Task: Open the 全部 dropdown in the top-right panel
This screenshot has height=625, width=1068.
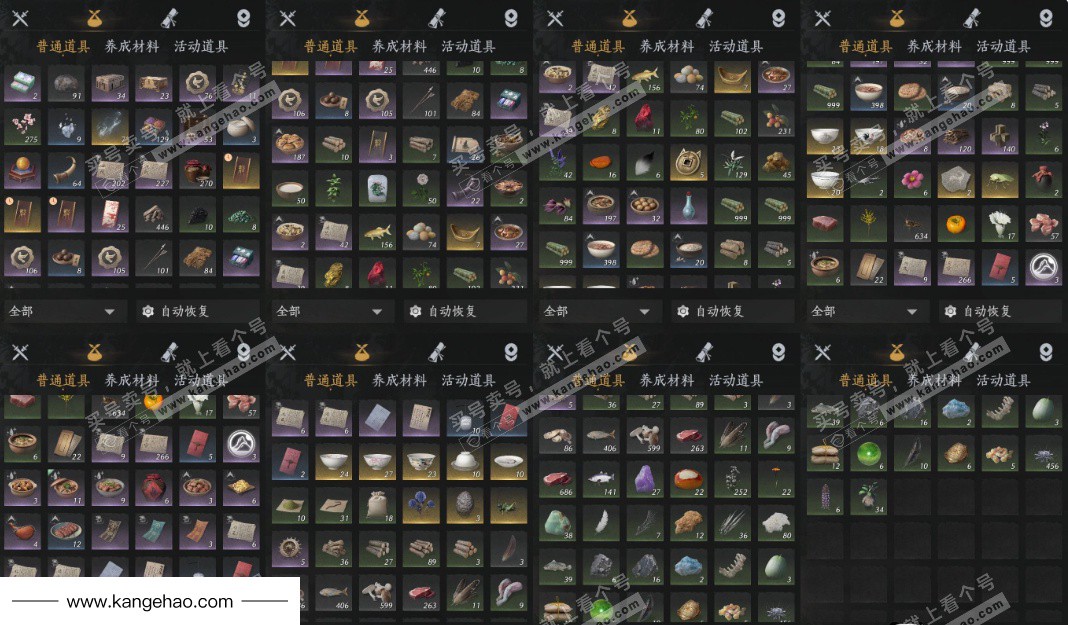Action: coord(868,311)
